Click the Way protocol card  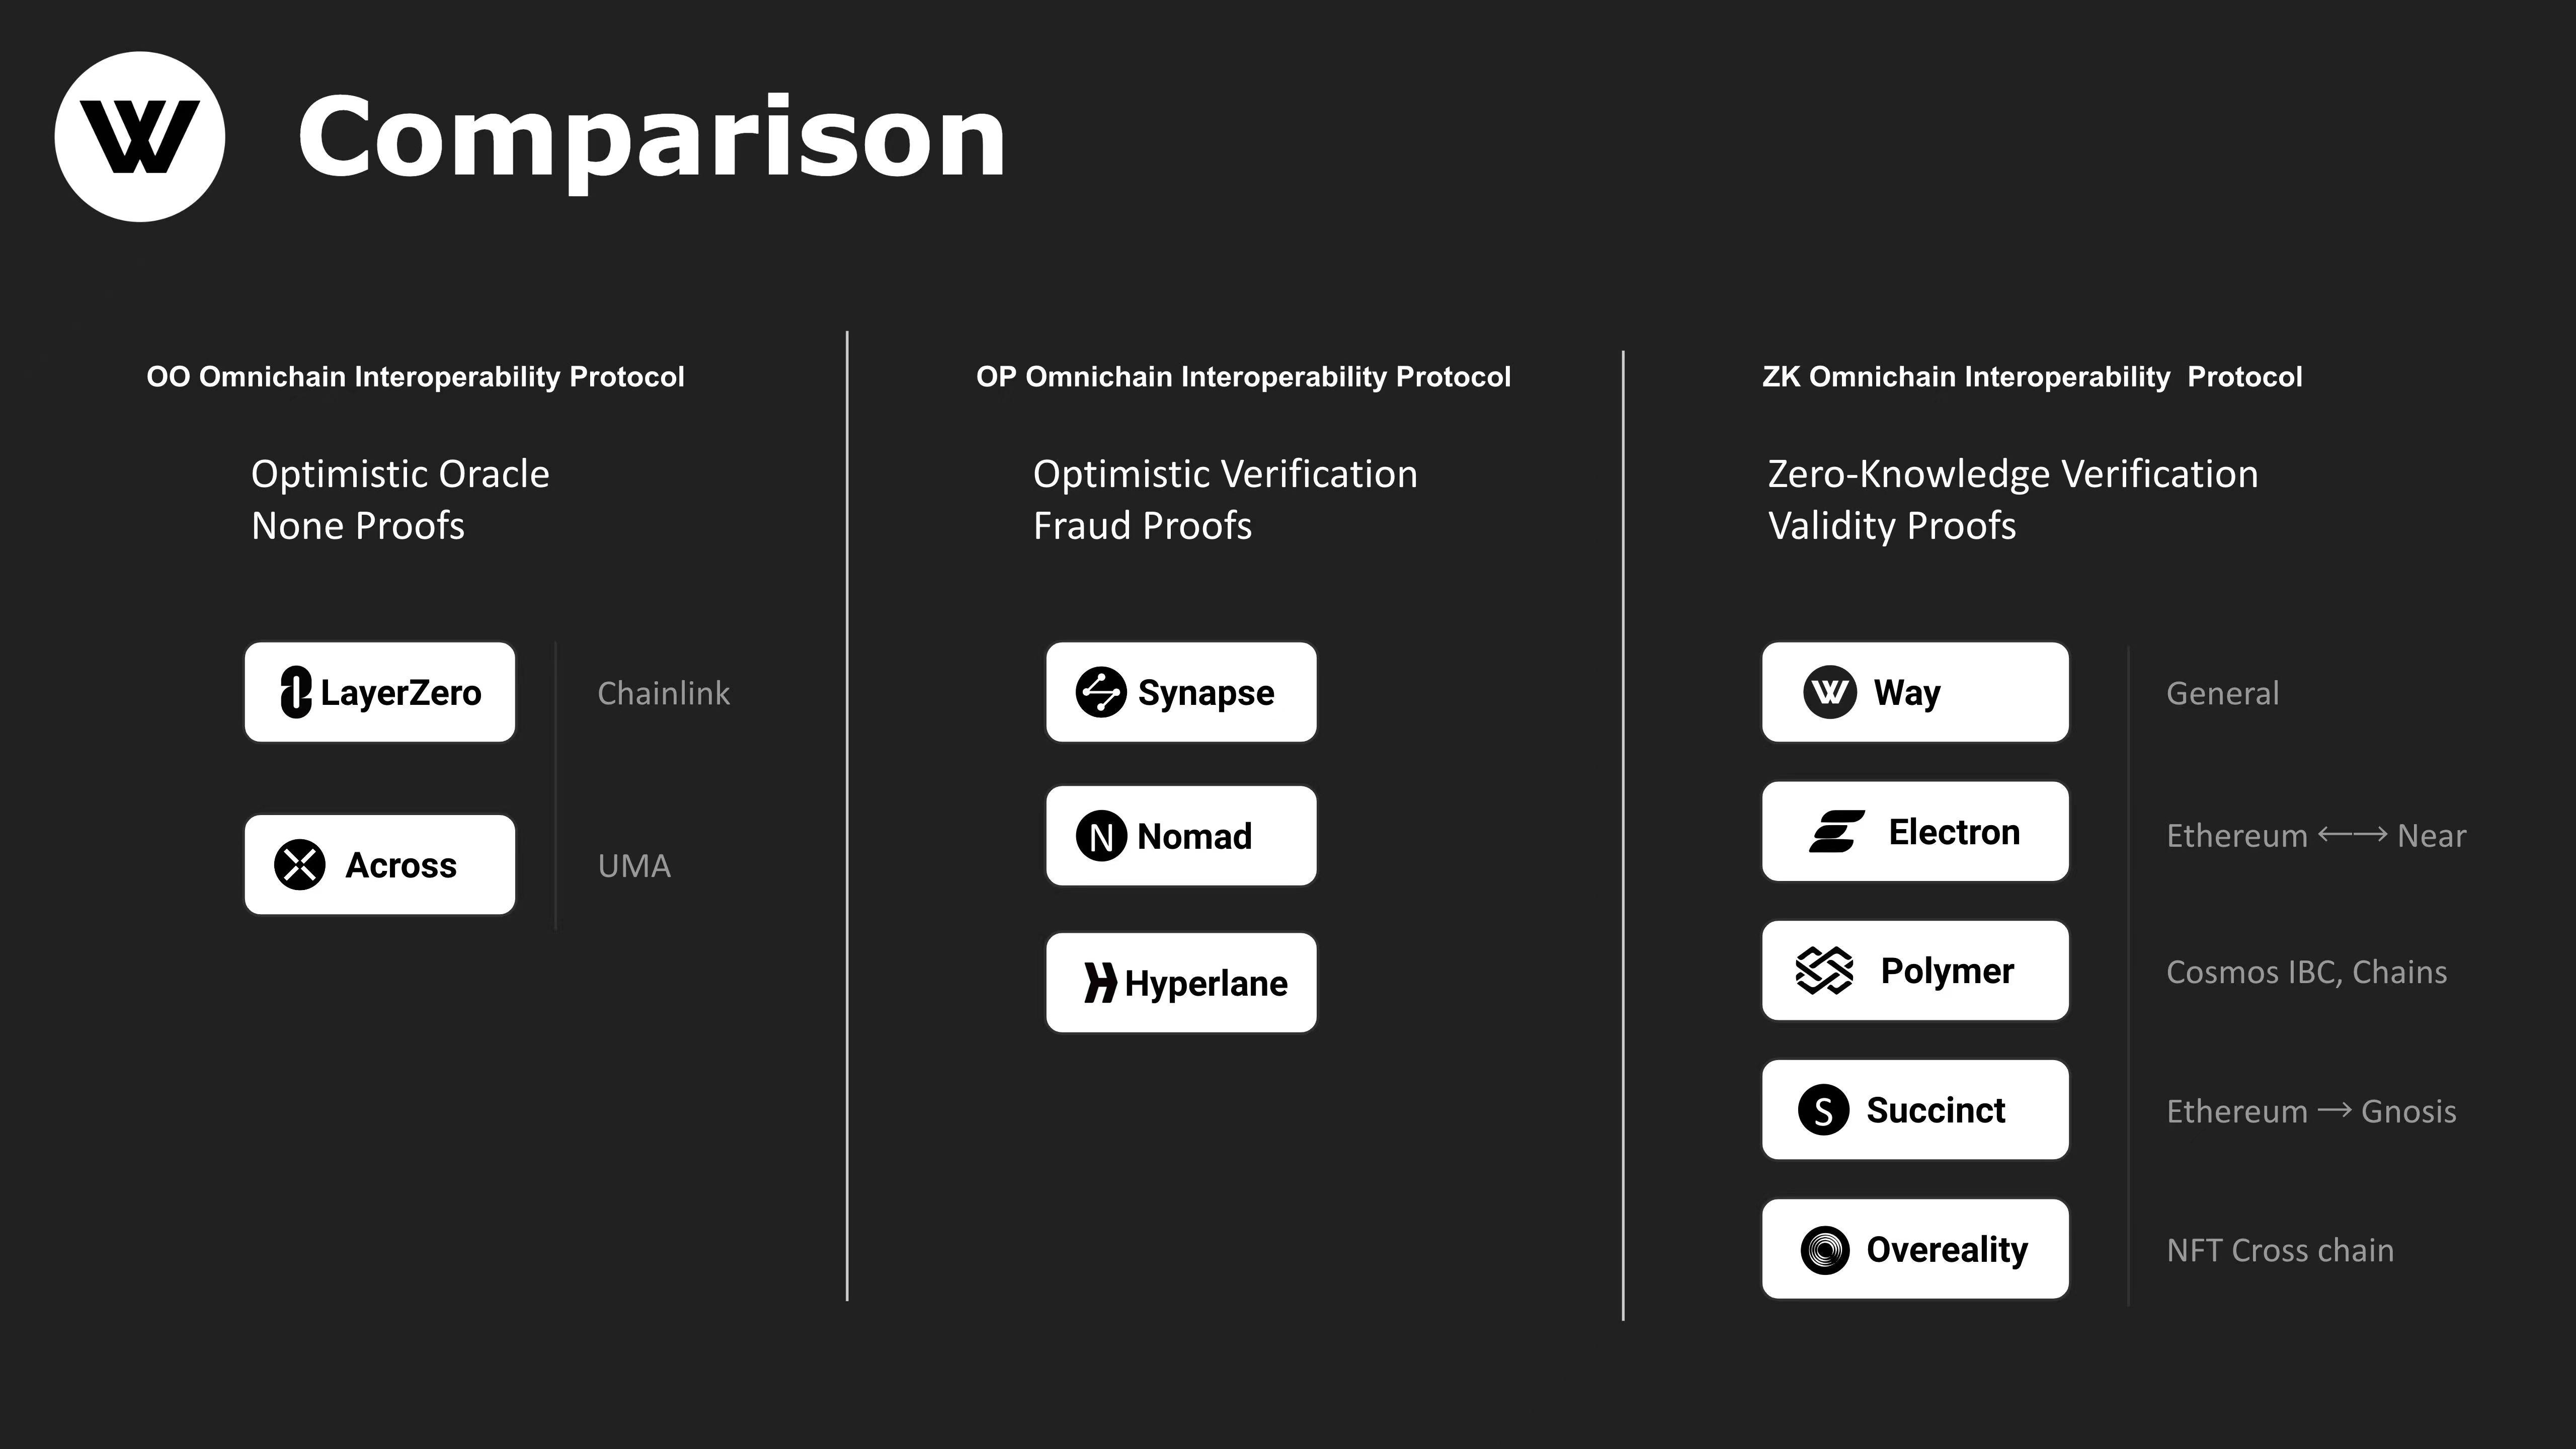(x=1915, y=692)
